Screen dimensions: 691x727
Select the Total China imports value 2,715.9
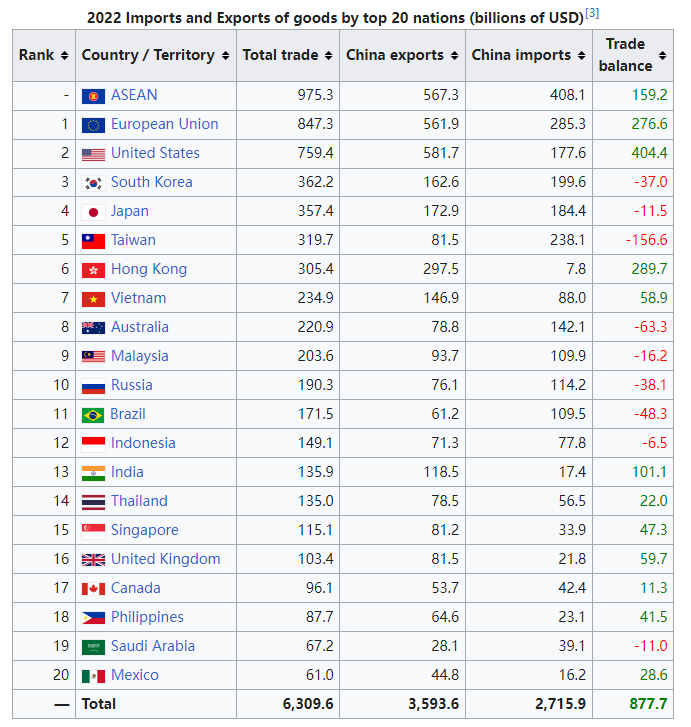tap(561, 704)
